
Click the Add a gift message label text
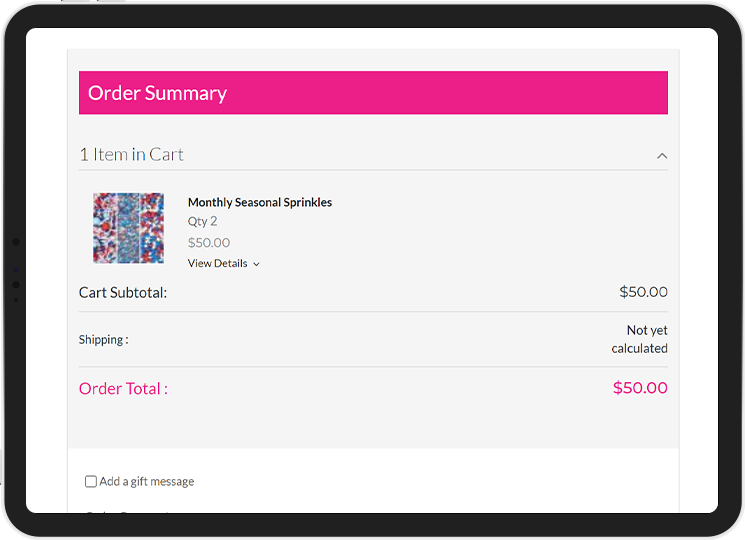point(147,482)
